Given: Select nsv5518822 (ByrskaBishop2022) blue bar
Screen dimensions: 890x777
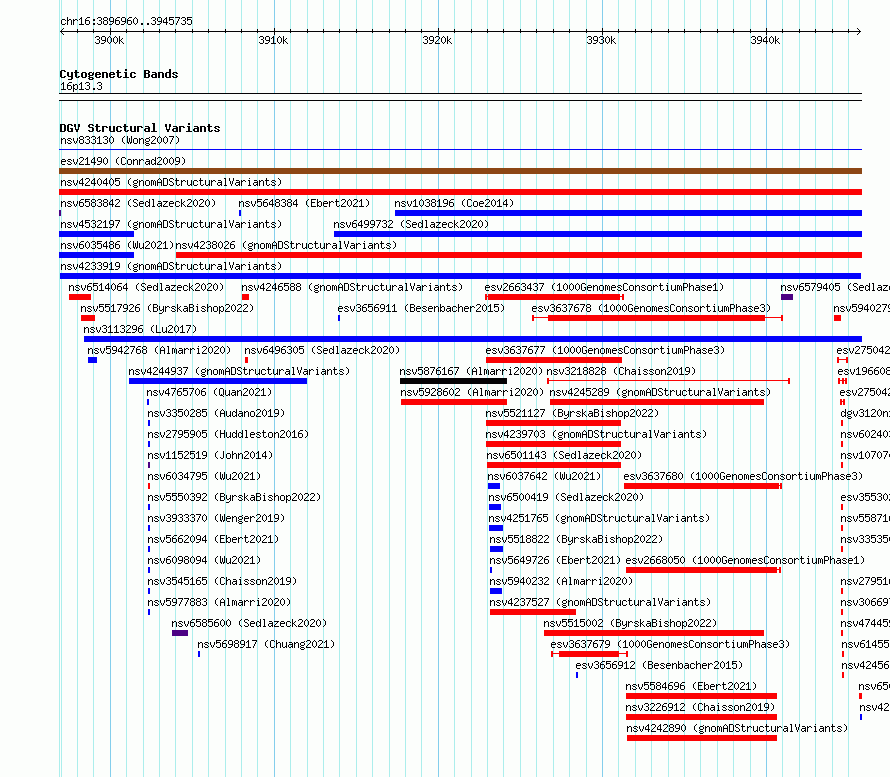Looking at the screenshot, I should pos(497,549).
